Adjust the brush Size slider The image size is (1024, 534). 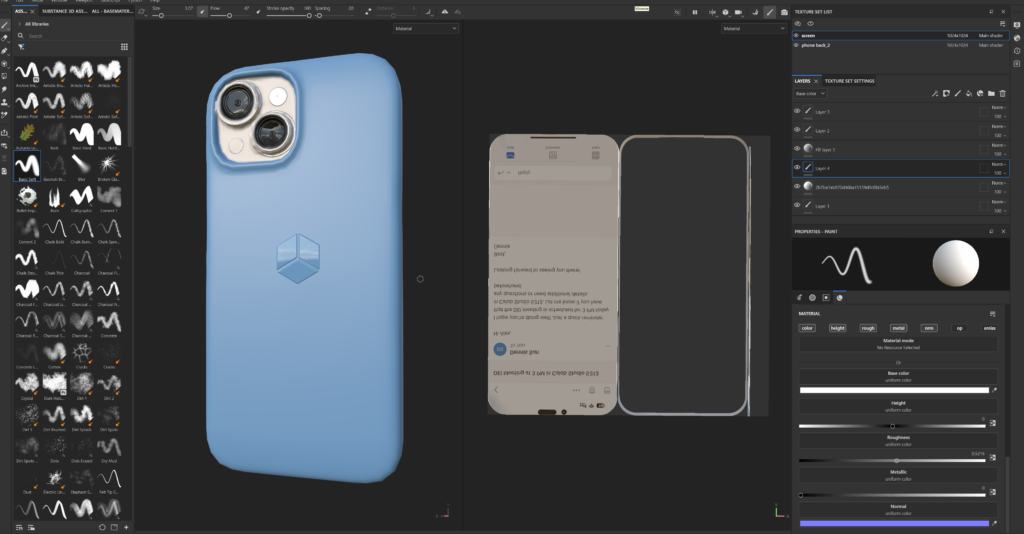[x=174, y=15]
